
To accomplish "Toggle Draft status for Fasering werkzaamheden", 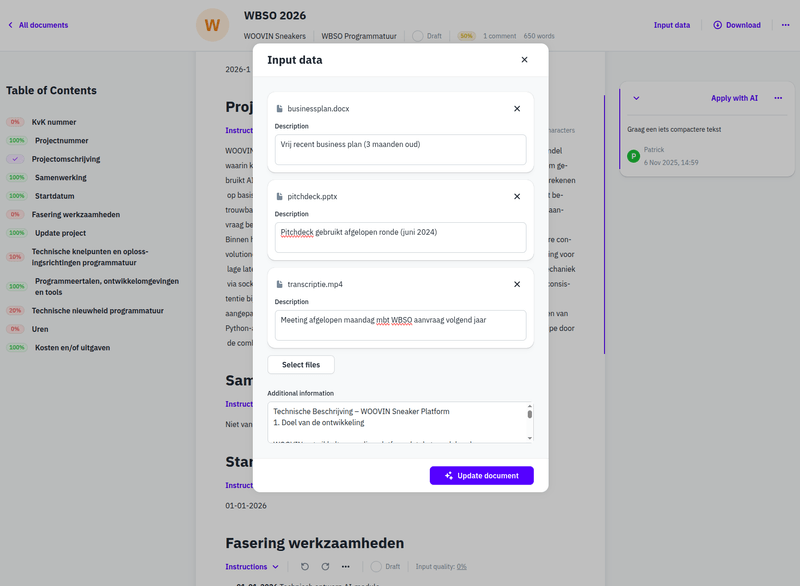I will 377,566.
